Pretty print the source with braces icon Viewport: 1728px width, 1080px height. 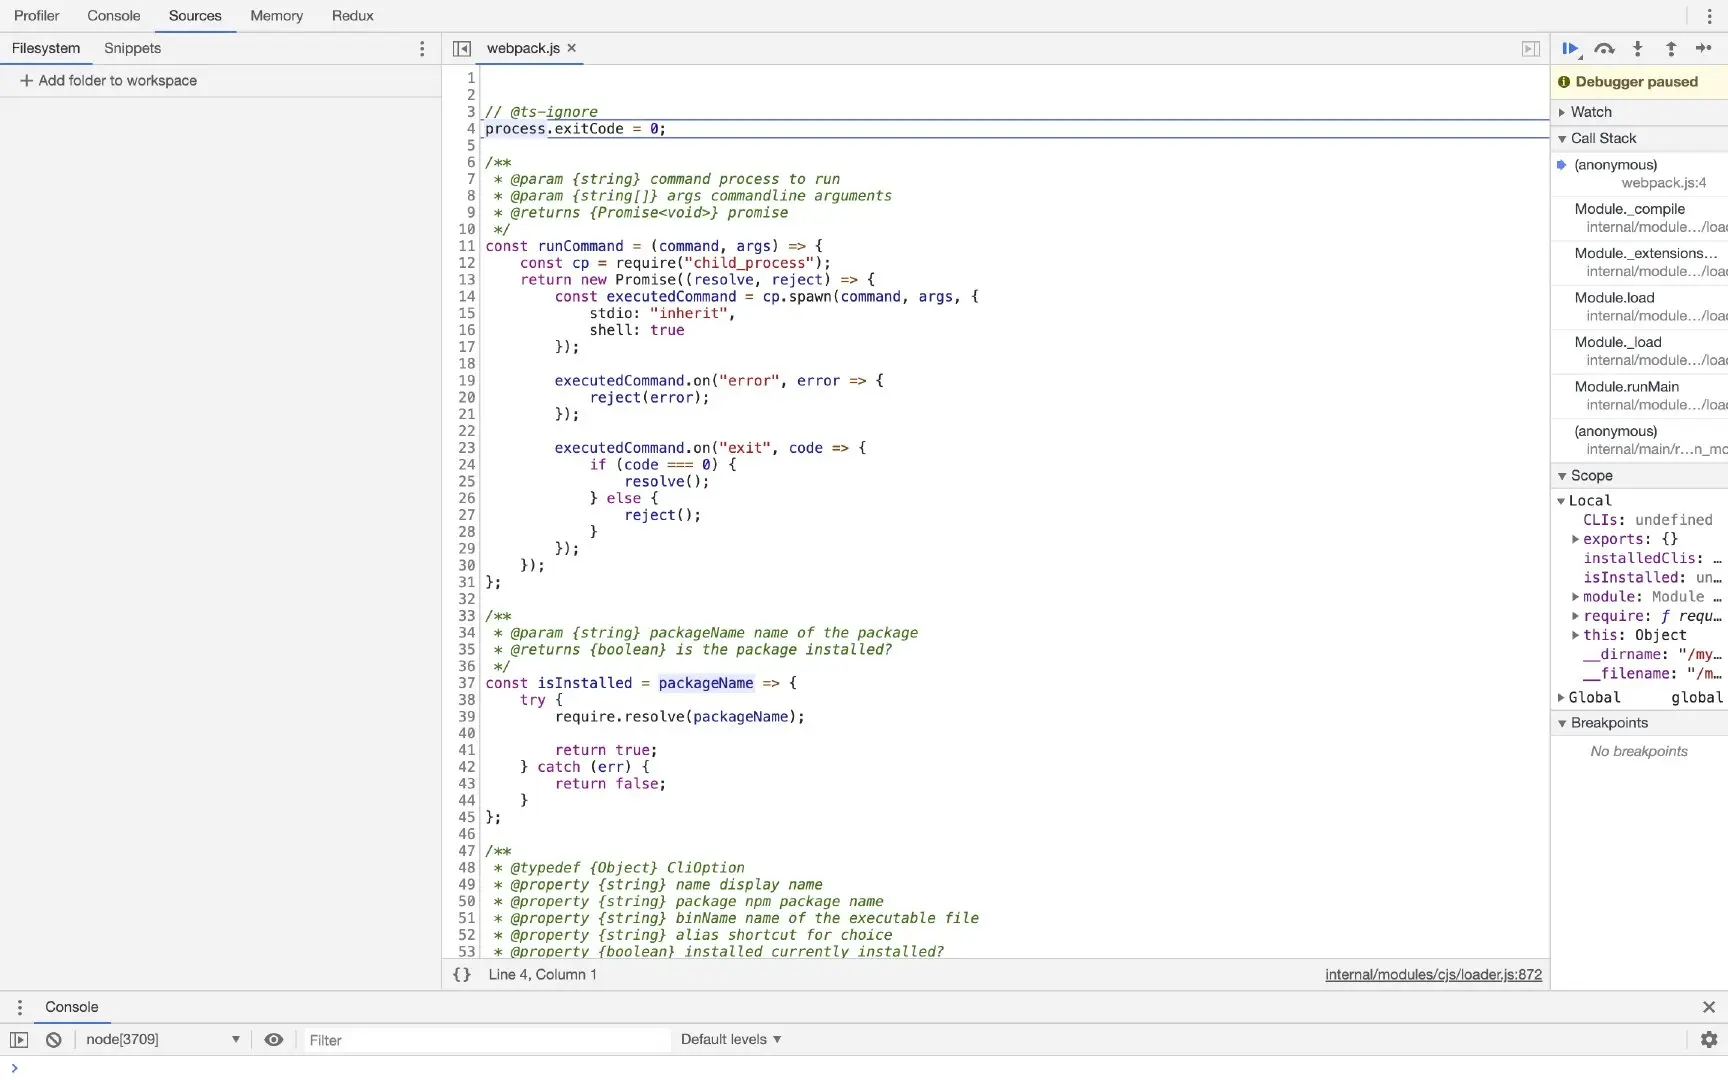click(x=461, y=974)
